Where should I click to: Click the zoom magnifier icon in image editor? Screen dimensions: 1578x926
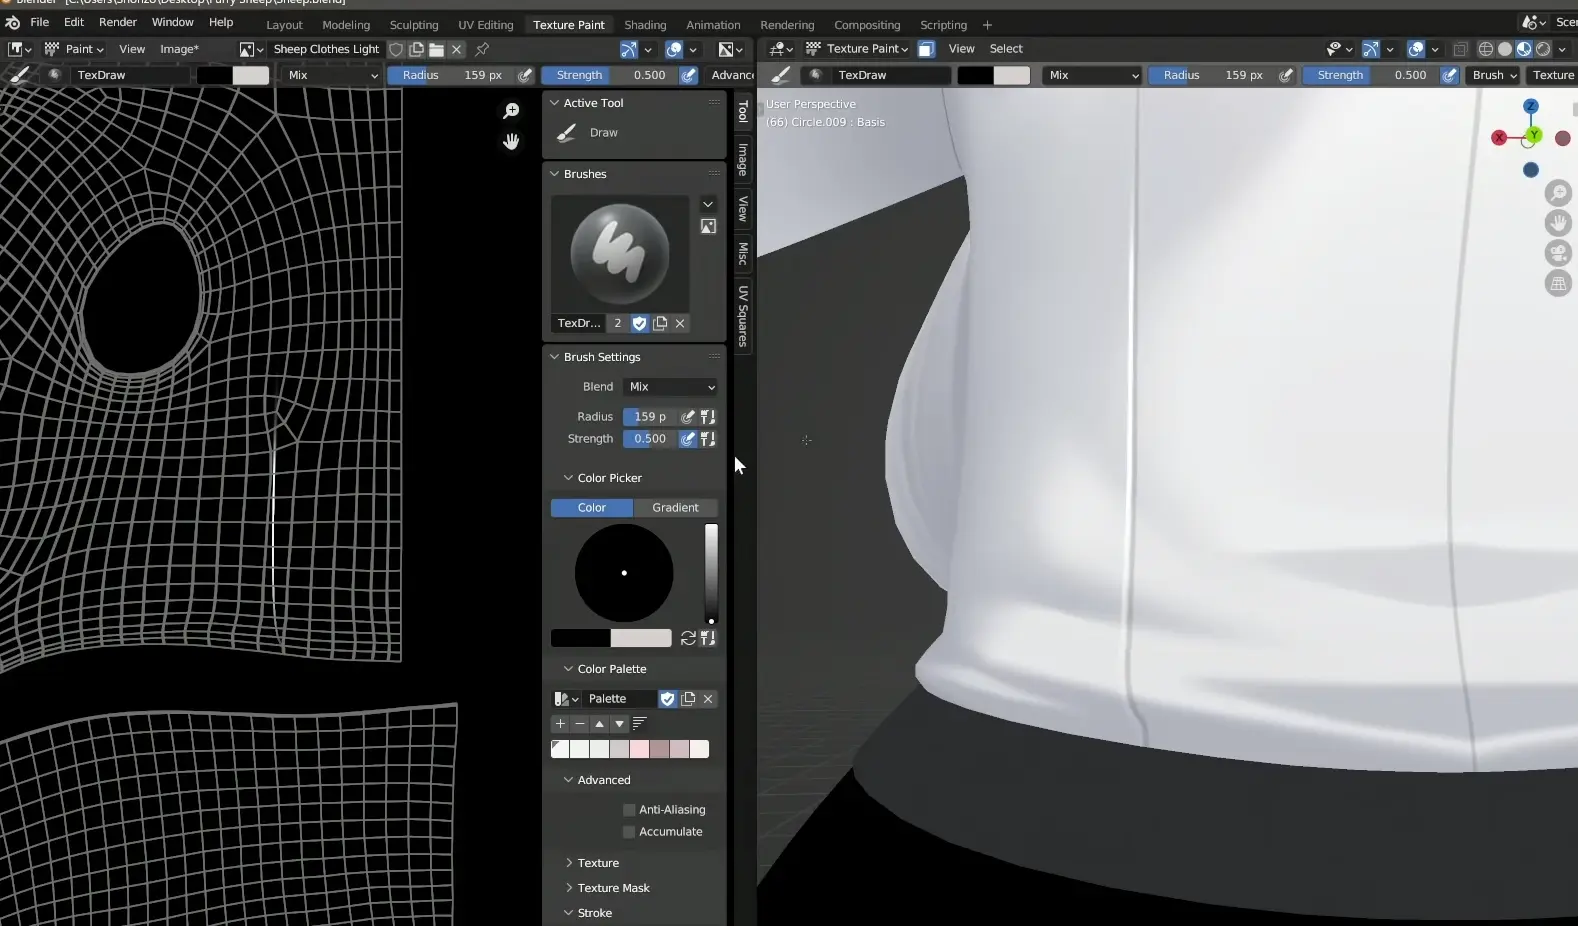(511, 111)
